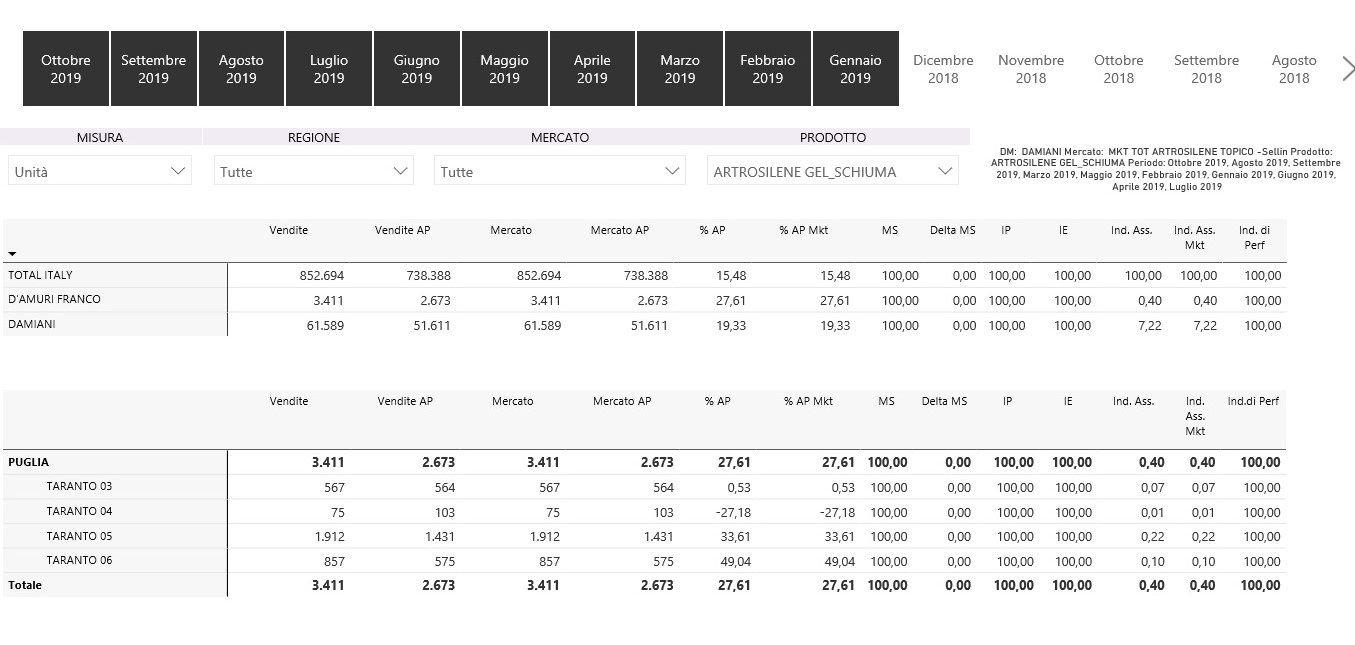
Task: Select the D'AMURI FRANCO row
Action: tap(54, 299)
